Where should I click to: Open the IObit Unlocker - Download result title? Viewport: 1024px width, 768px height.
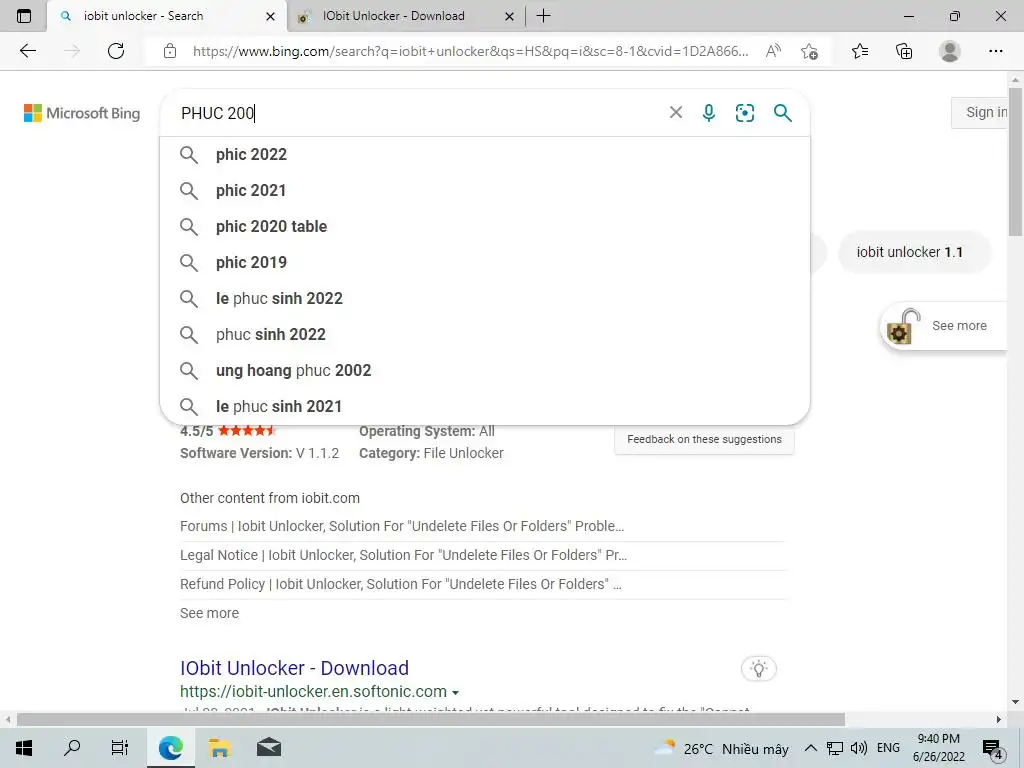[295, 668]
